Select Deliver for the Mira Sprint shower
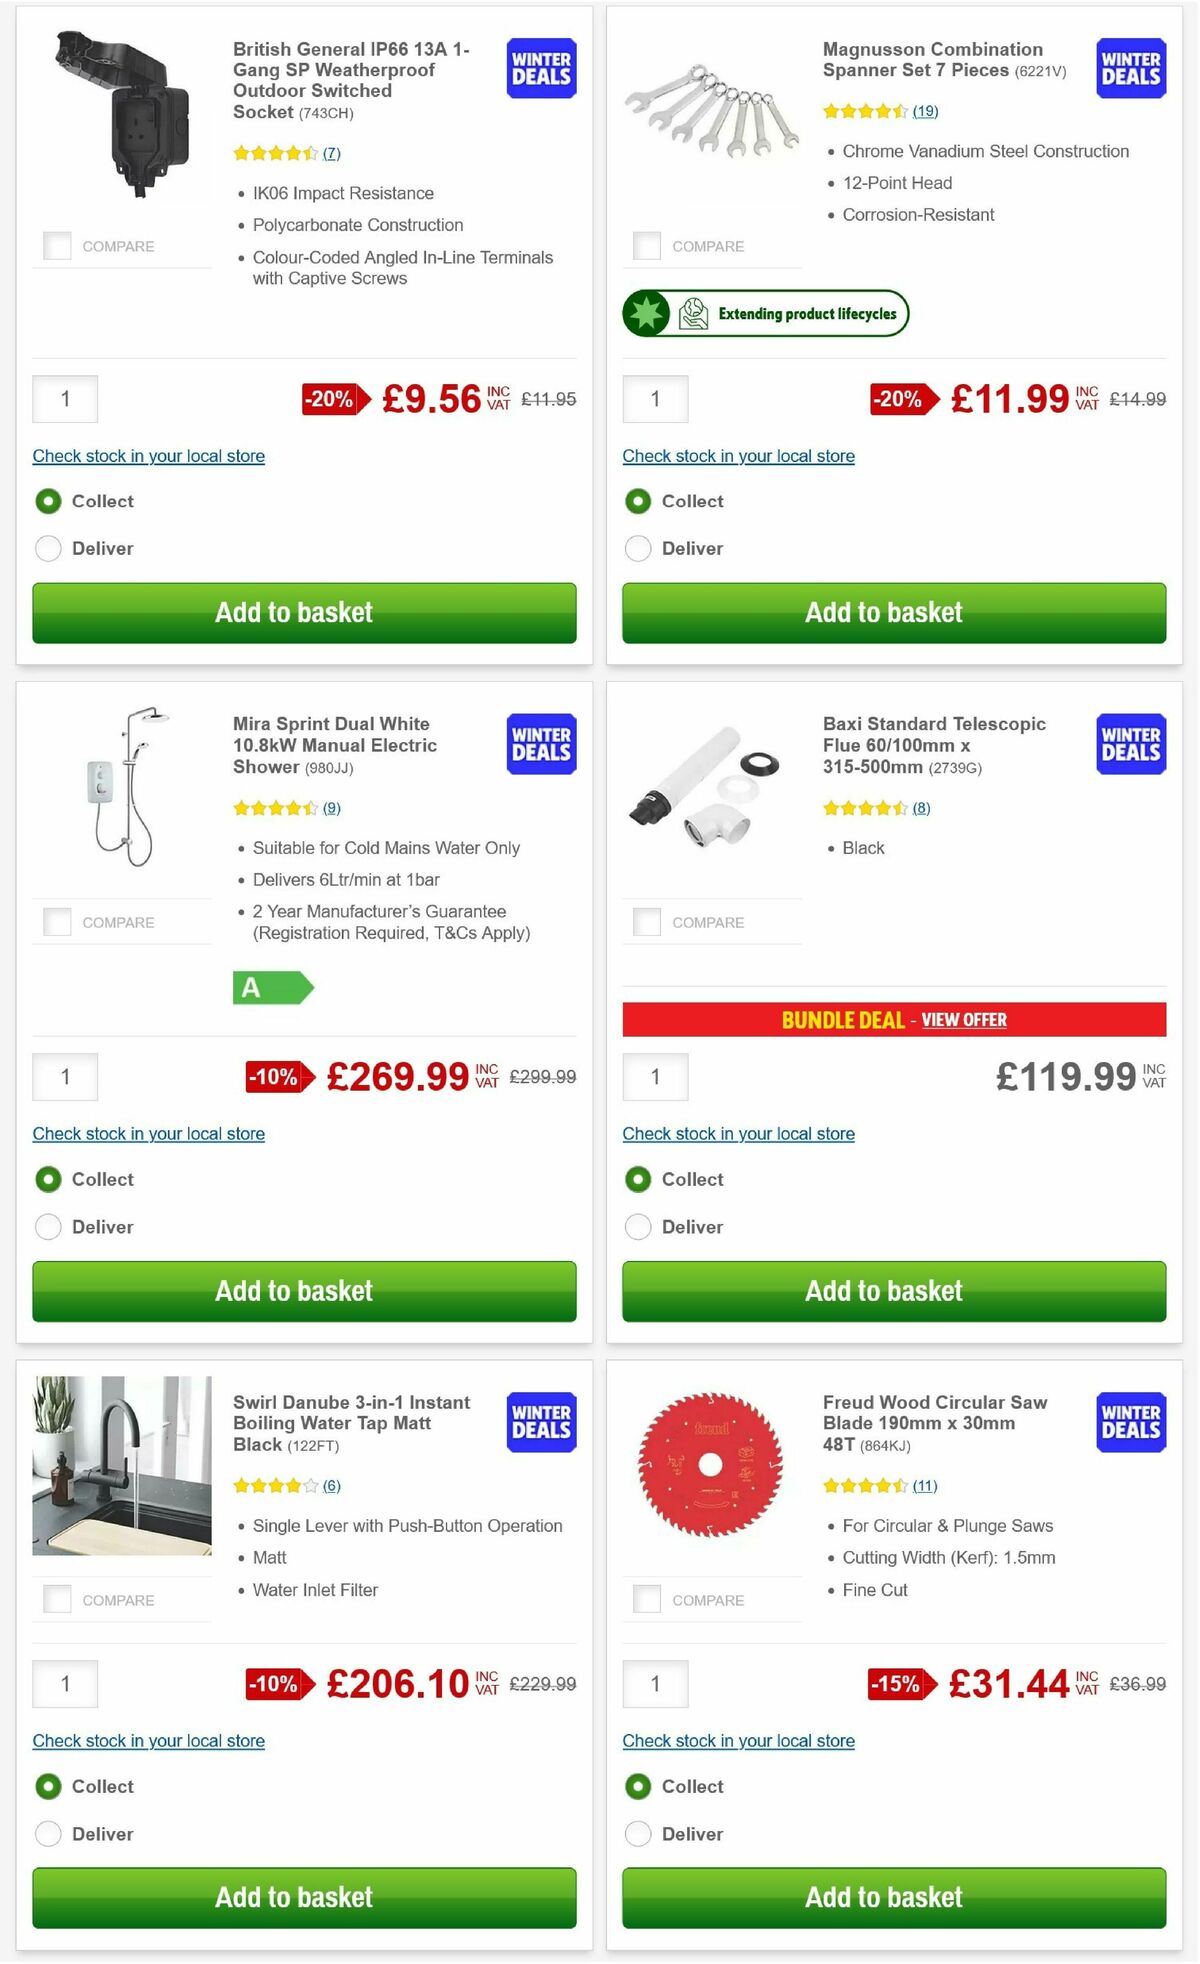Image resolution: width=1200 pixels, height=1964 pixels. click(x=48, y=1226)
